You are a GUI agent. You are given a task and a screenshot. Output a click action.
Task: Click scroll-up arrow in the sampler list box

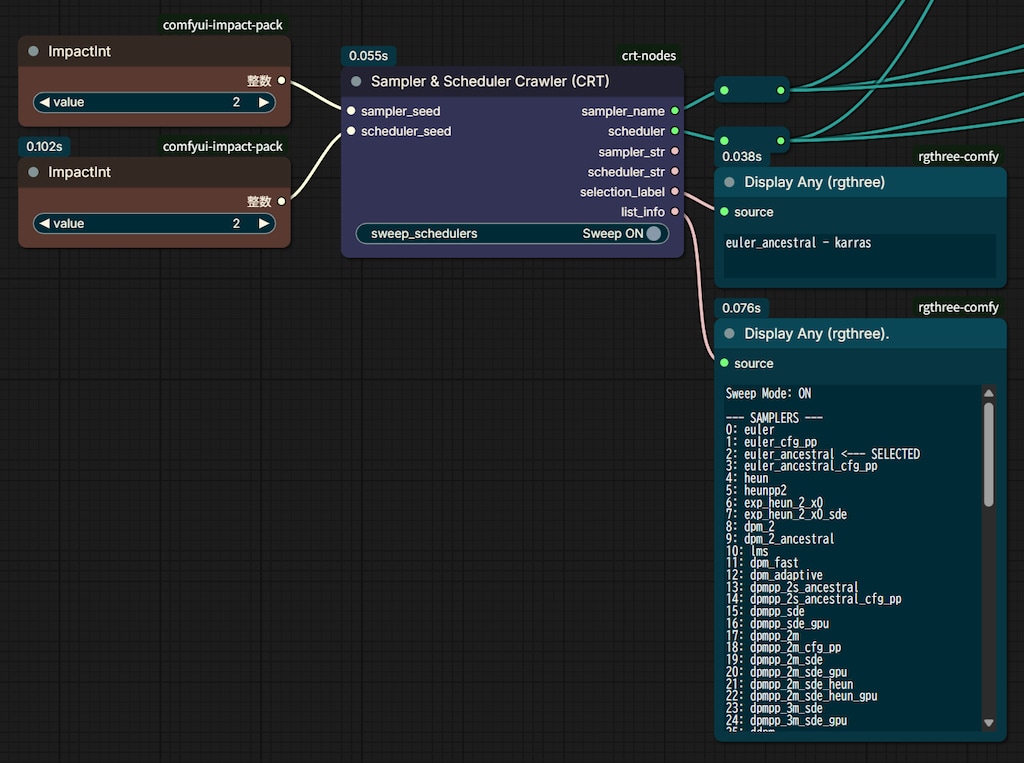[989, 393]
